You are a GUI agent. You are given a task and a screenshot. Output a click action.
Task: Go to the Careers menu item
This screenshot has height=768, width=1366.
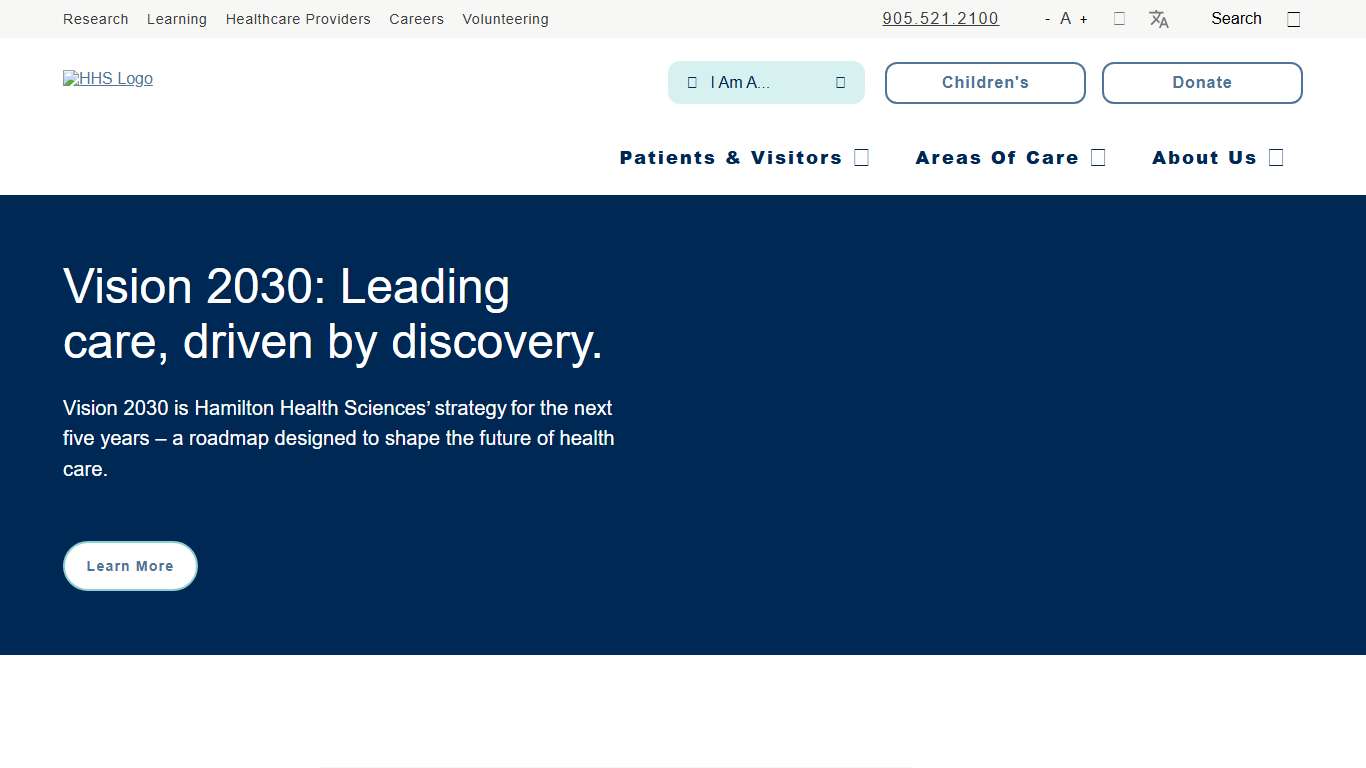point(416,19)
